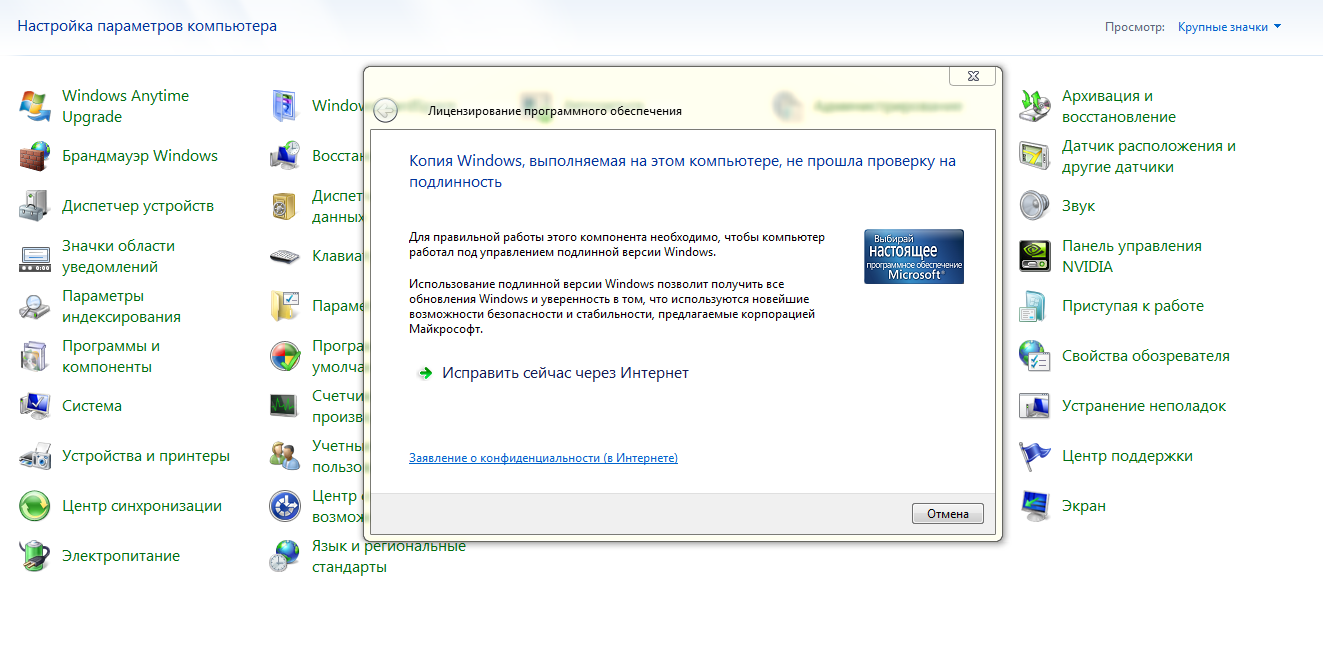1323x646 pixels.
Task: Click the back arrow in the dialog
Action: coord(386,111)
